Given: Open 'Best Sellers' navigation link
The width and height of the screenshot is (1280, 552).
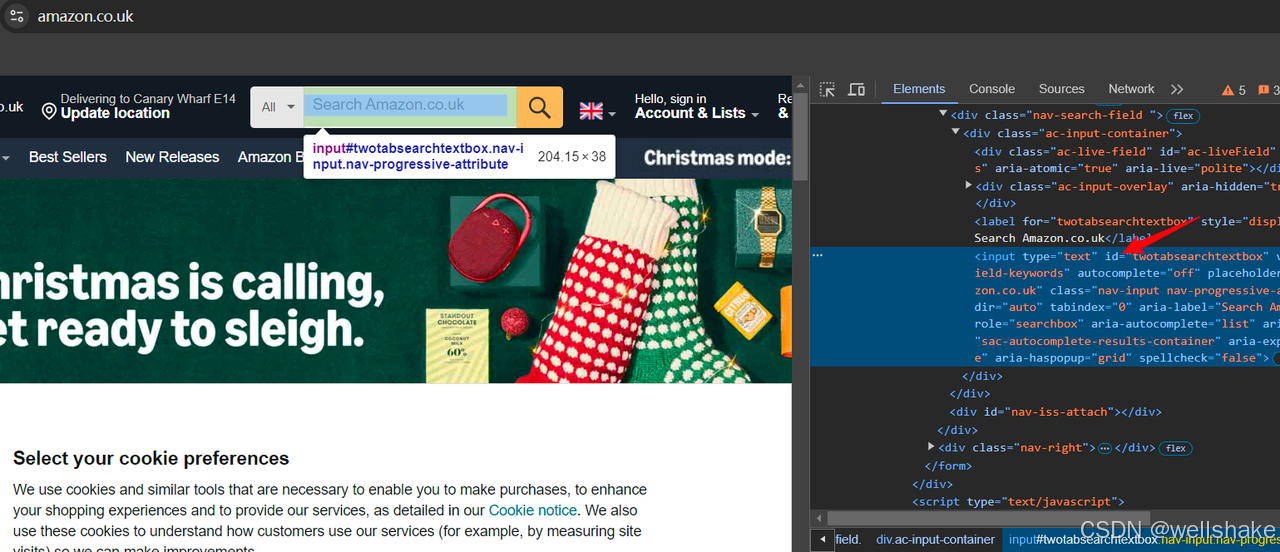Looking at the screenshot, I should [x=68, y=157].
